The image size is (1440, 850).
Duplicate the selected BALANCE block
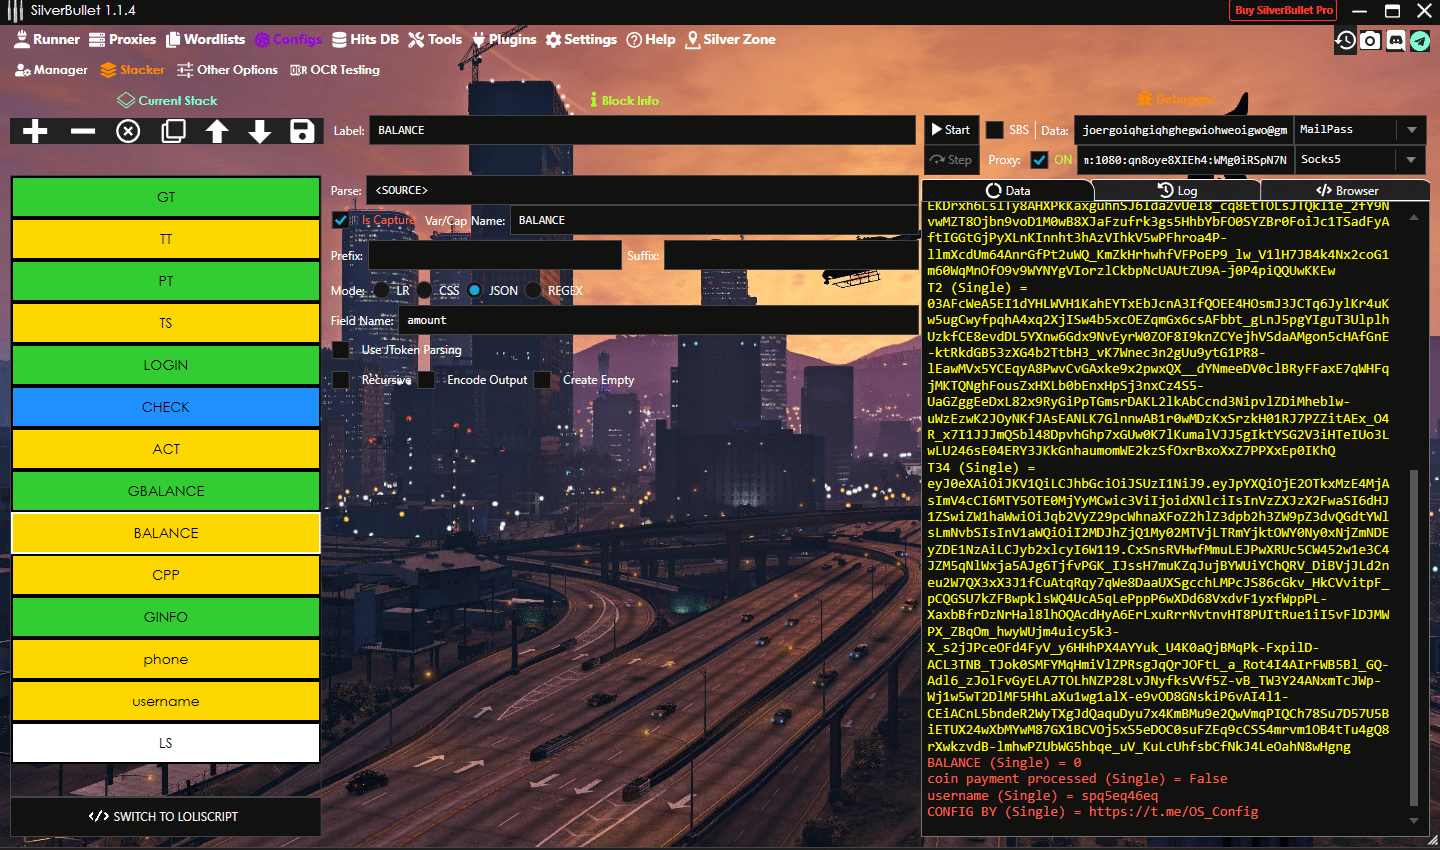click(x=172, y=131)
